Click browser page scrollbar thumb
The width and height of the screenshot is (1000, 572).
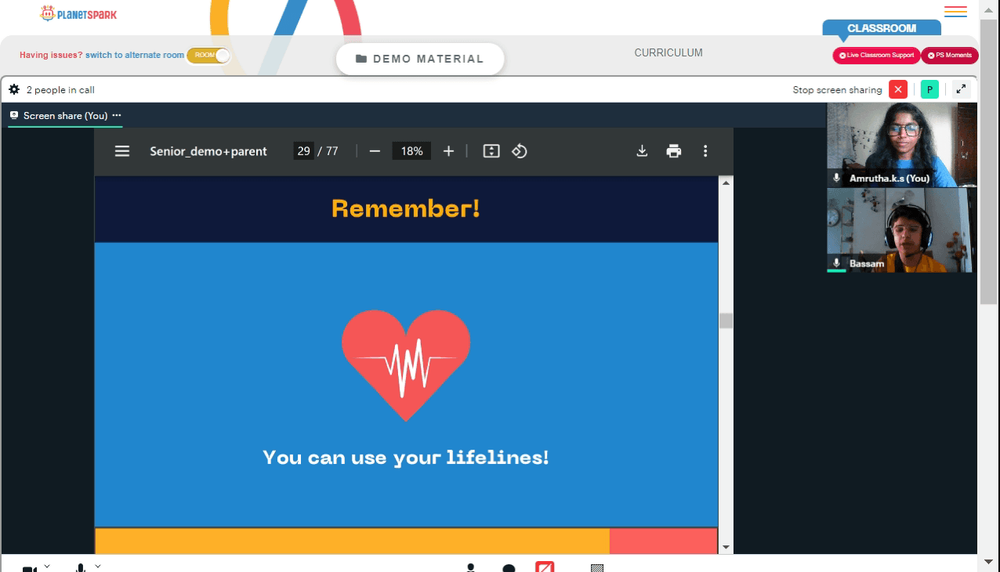click(989, 163)
